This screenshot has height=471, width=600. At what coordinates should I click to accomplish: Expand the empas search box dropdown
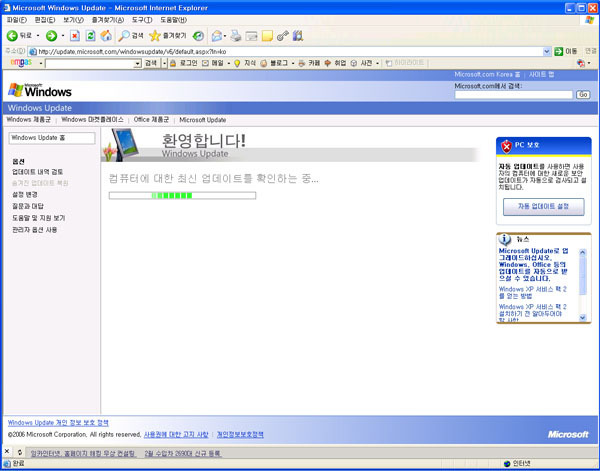(138, 64)
